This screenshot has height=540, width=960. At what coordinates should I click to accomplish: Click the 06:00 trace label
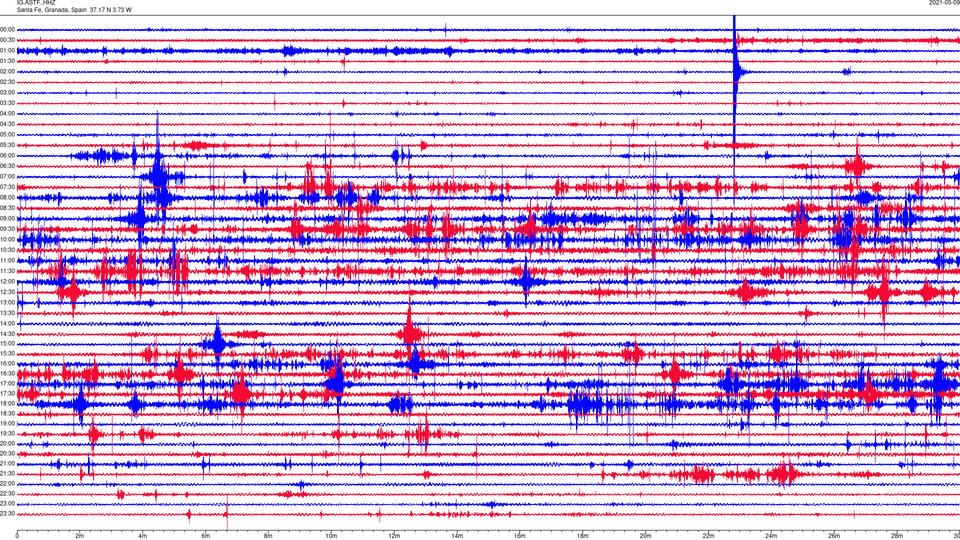click(x=7, y=156)
